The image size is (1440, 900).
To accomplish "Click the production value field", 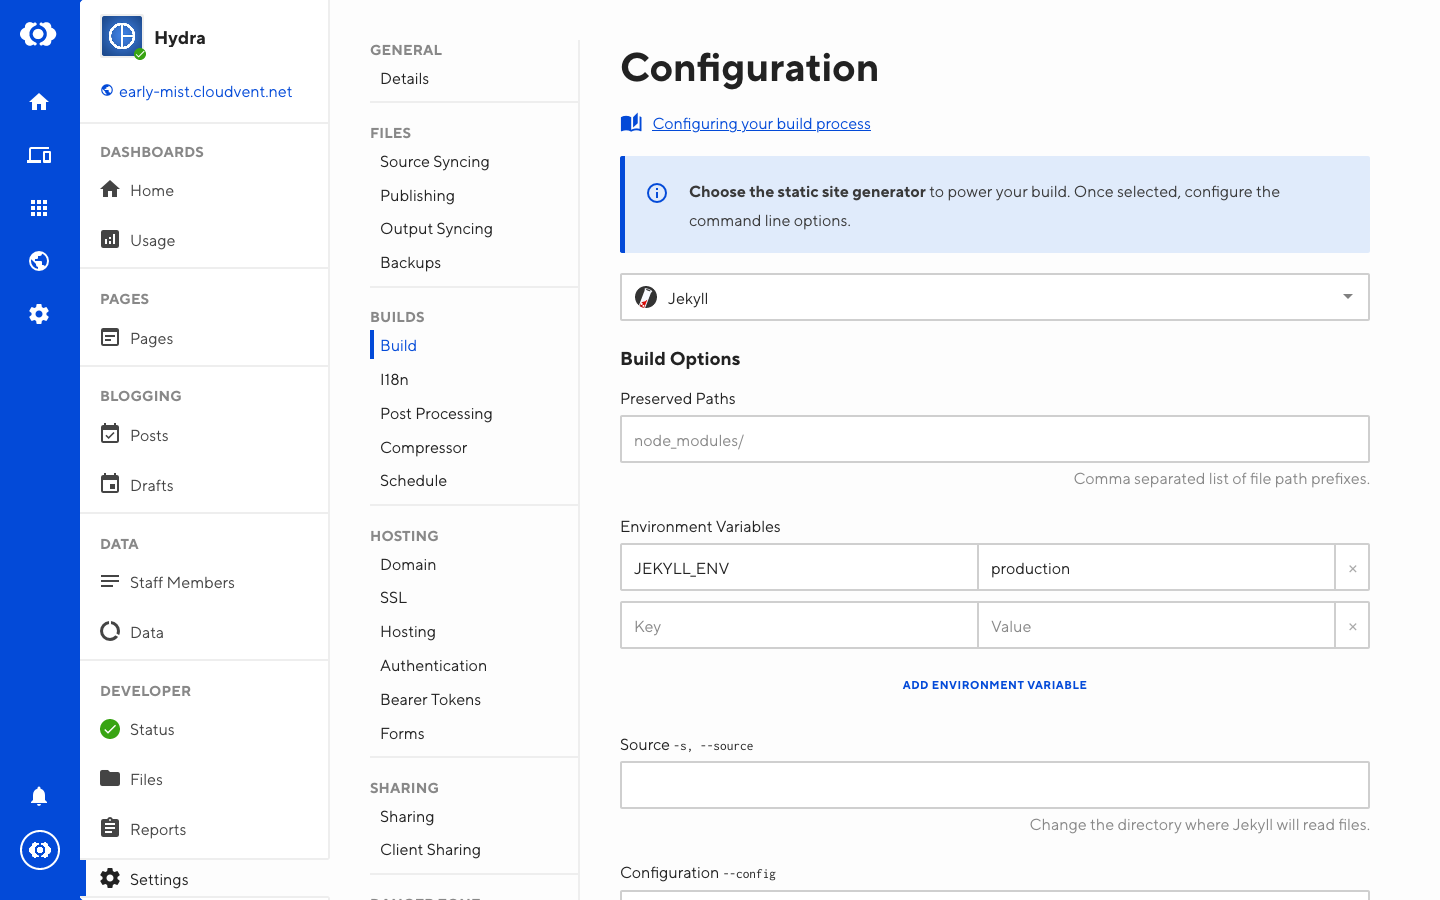I will click(x=1156, y=568).
